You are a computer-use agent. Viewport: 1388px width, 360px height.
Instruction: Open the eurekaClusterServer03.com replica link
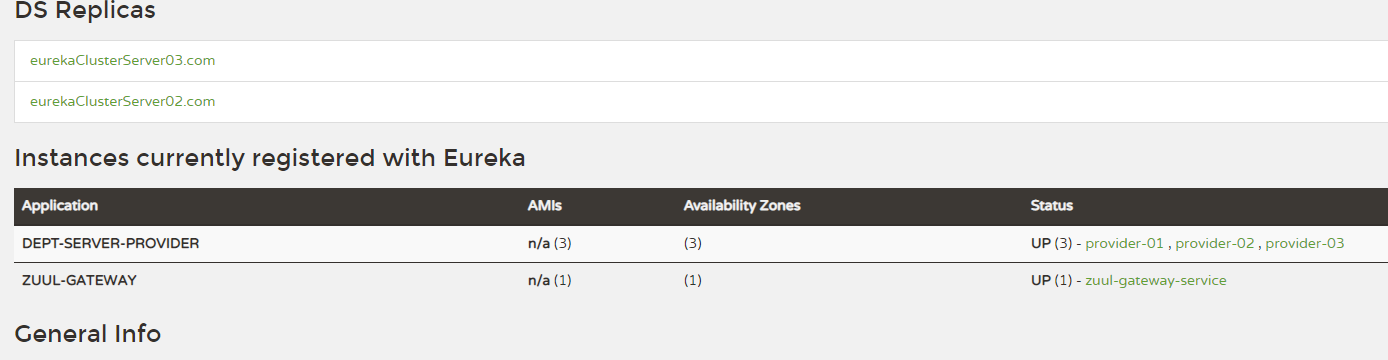coord(122,60)
